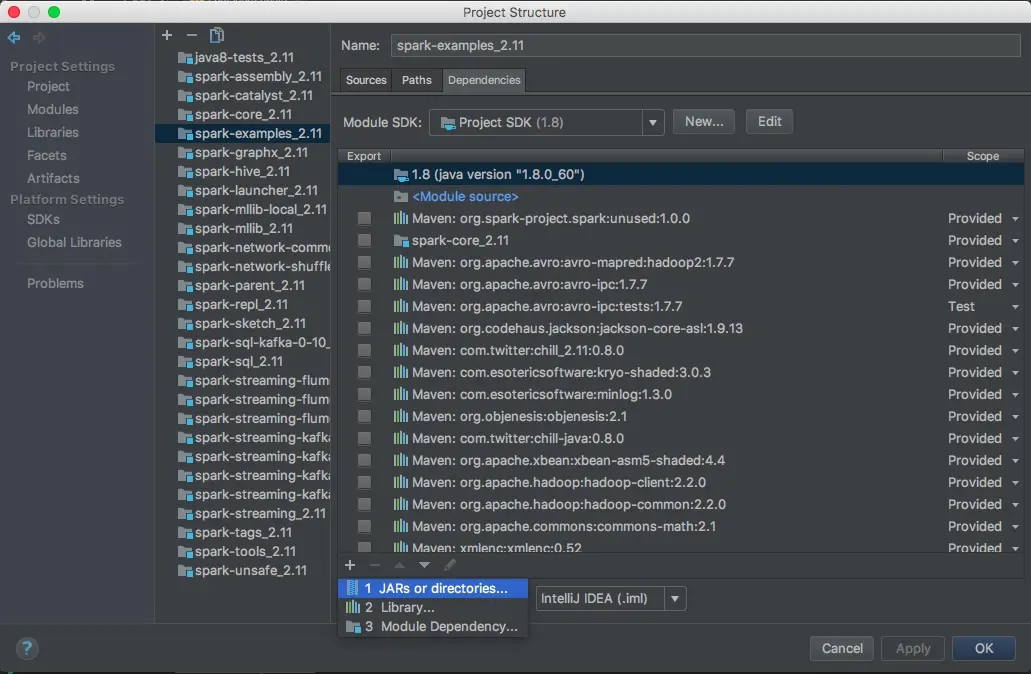
Task: Switch to the Paths tab
Action: [x=417, y=80]
